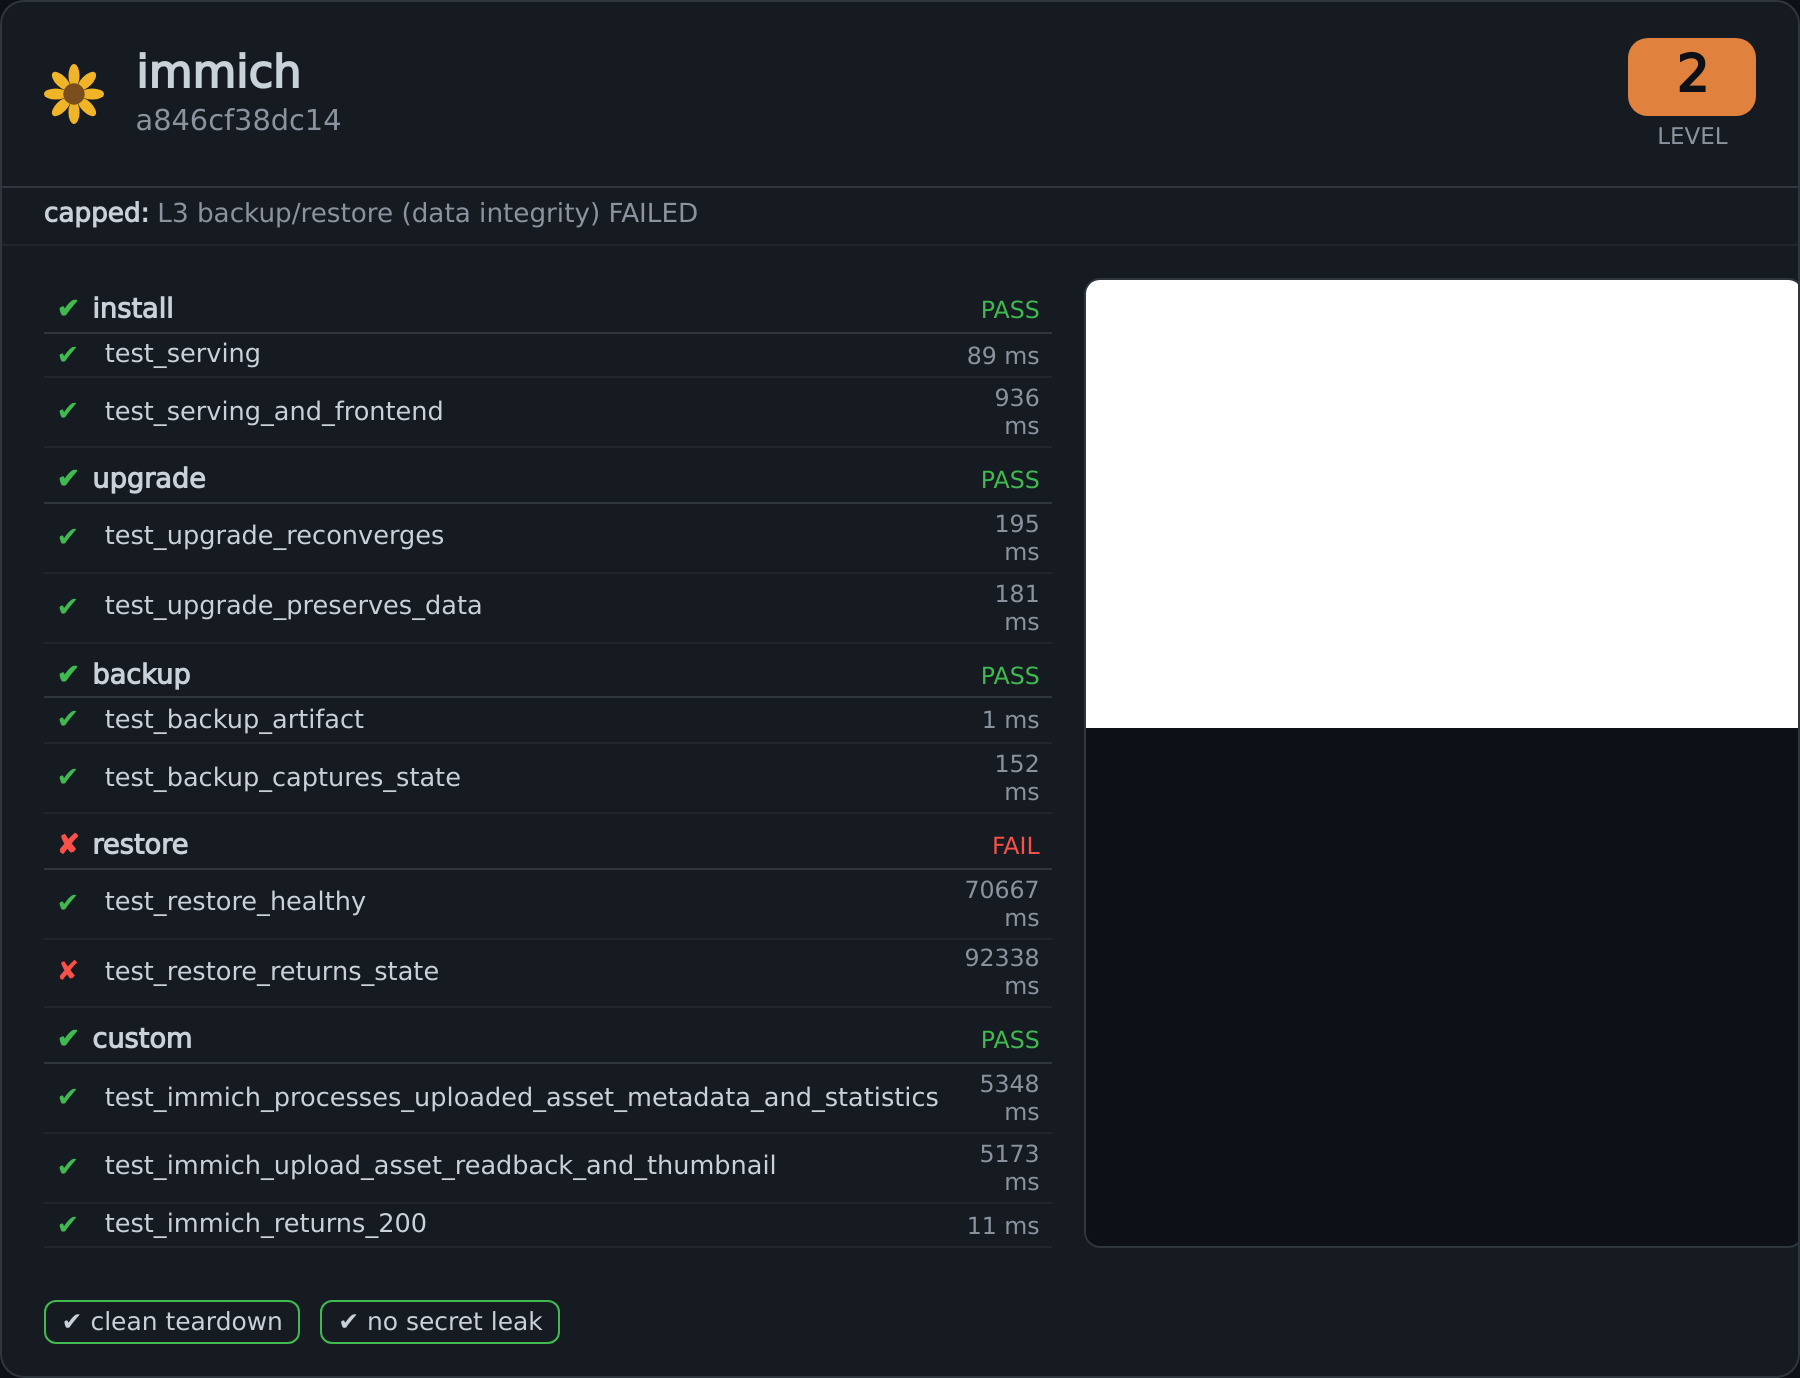Select the test_backup_captures_state test name

click(283, 777)
